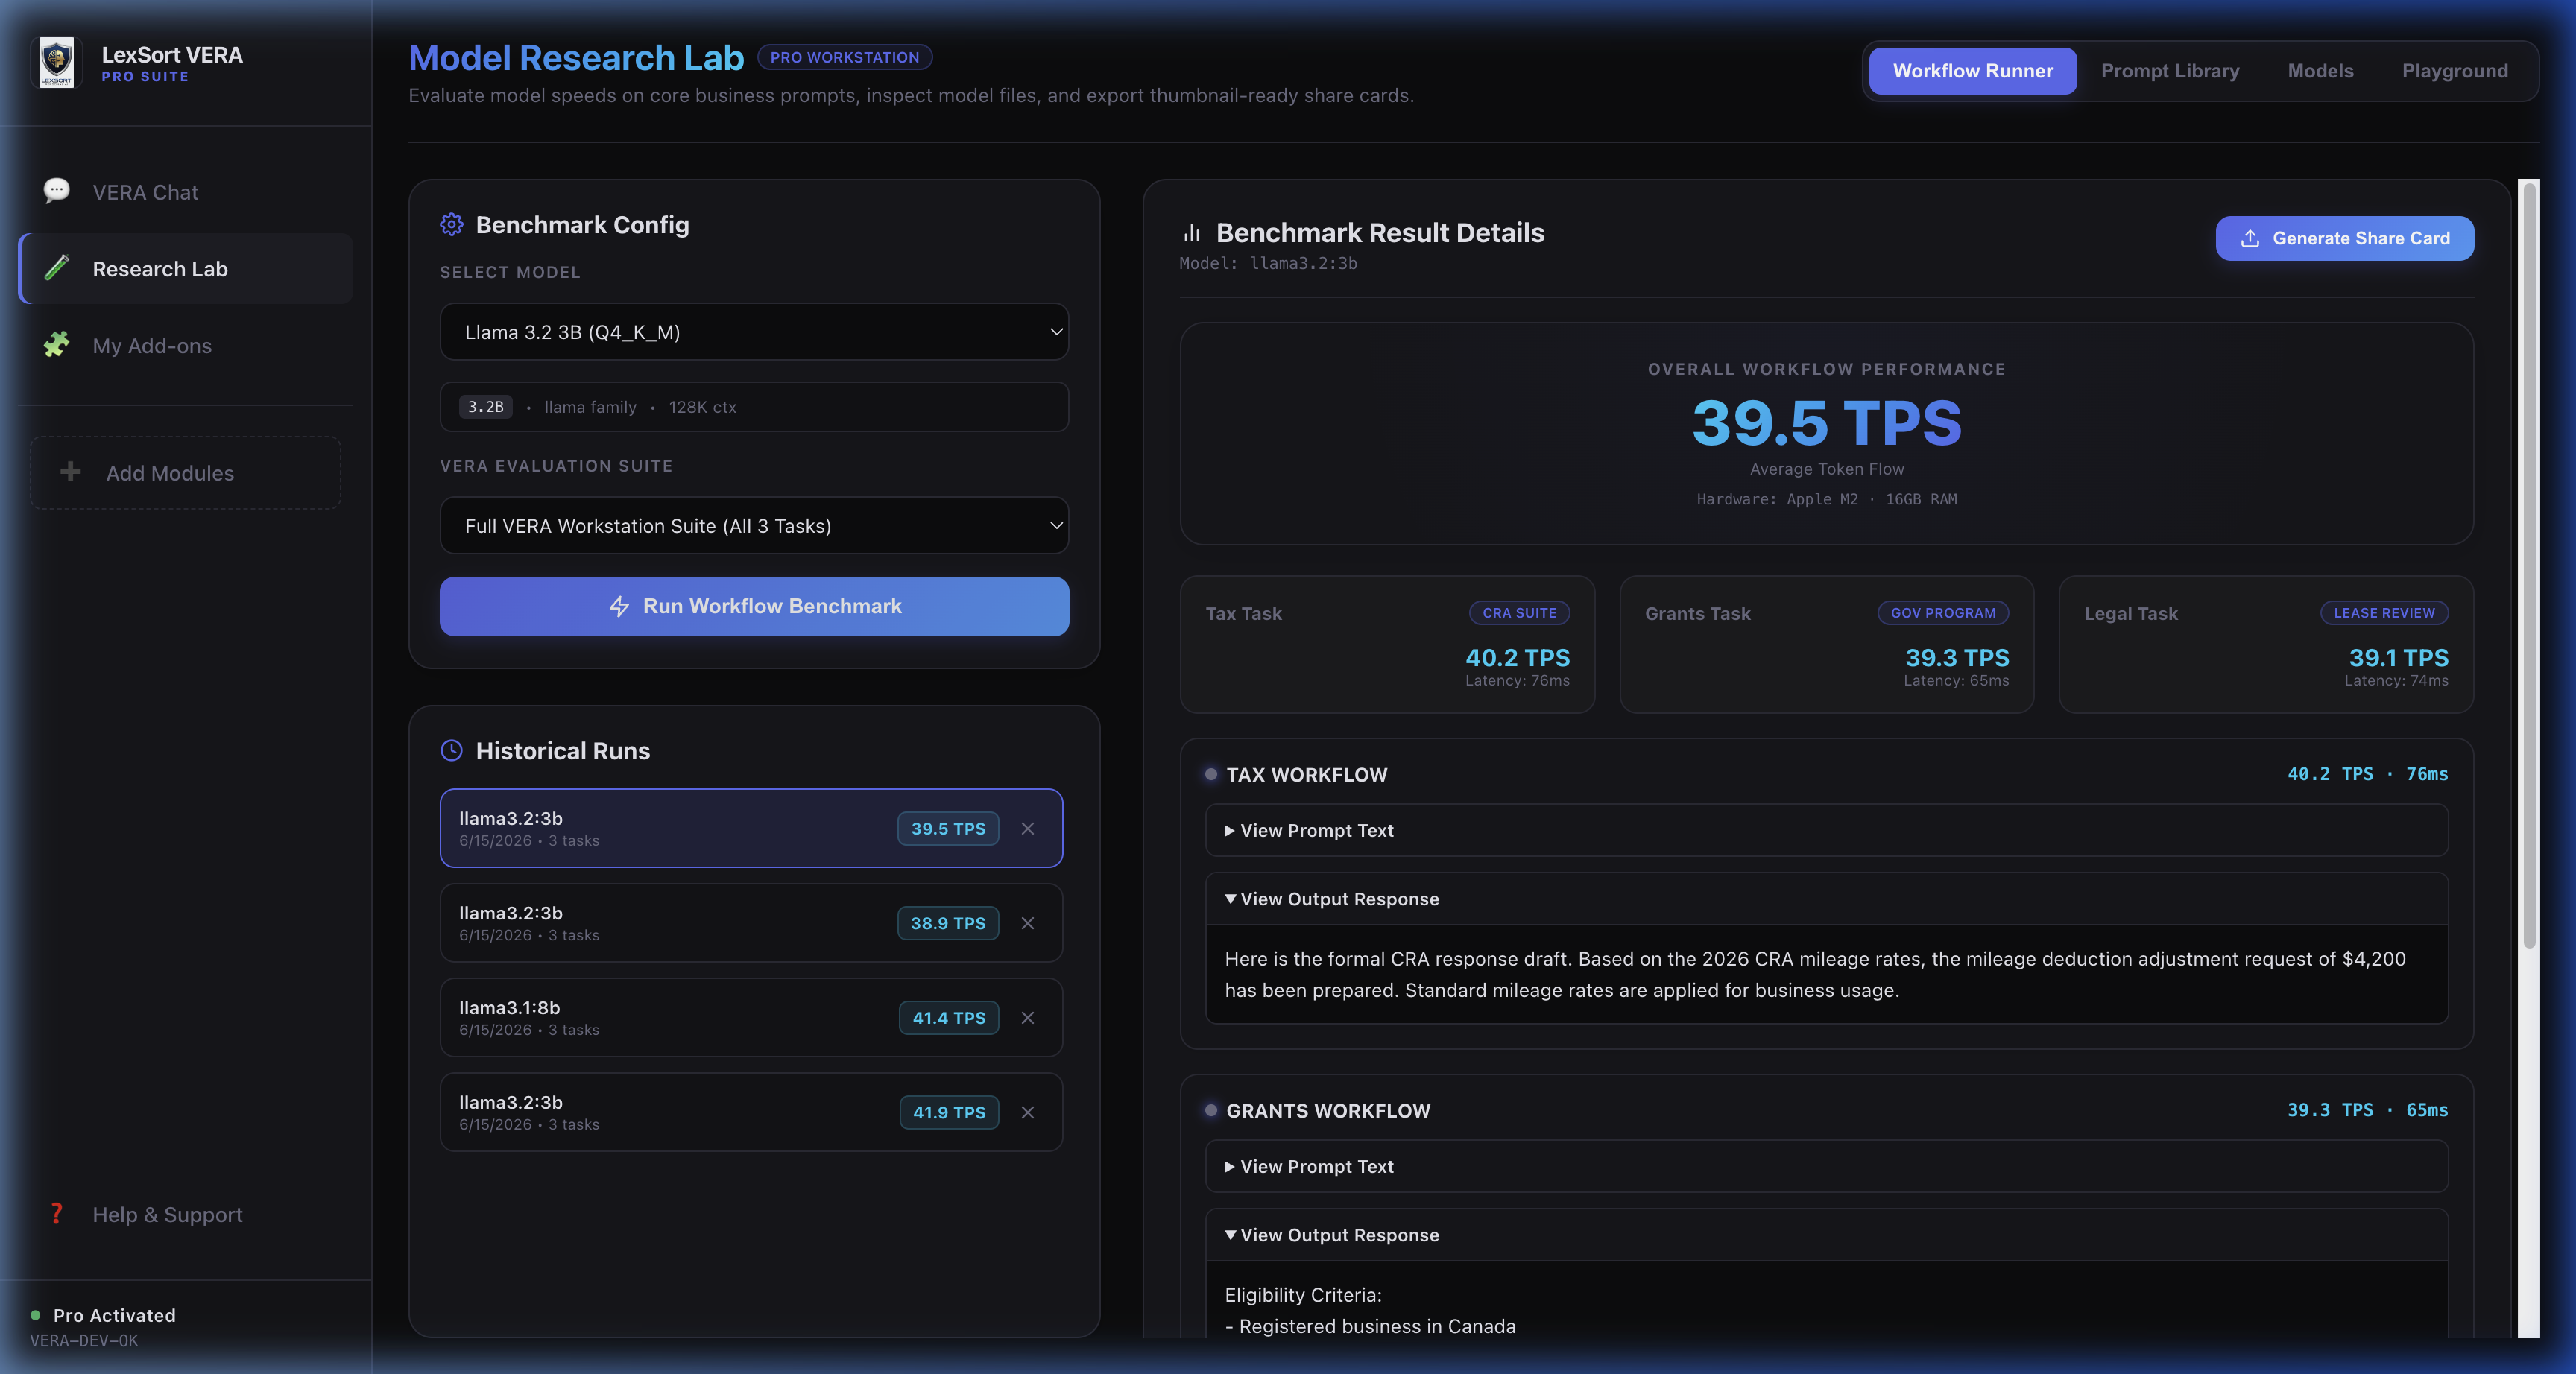
Task: Click the Hardware: Apple M2 16GB RAM text
Action: click(1826, 499)
